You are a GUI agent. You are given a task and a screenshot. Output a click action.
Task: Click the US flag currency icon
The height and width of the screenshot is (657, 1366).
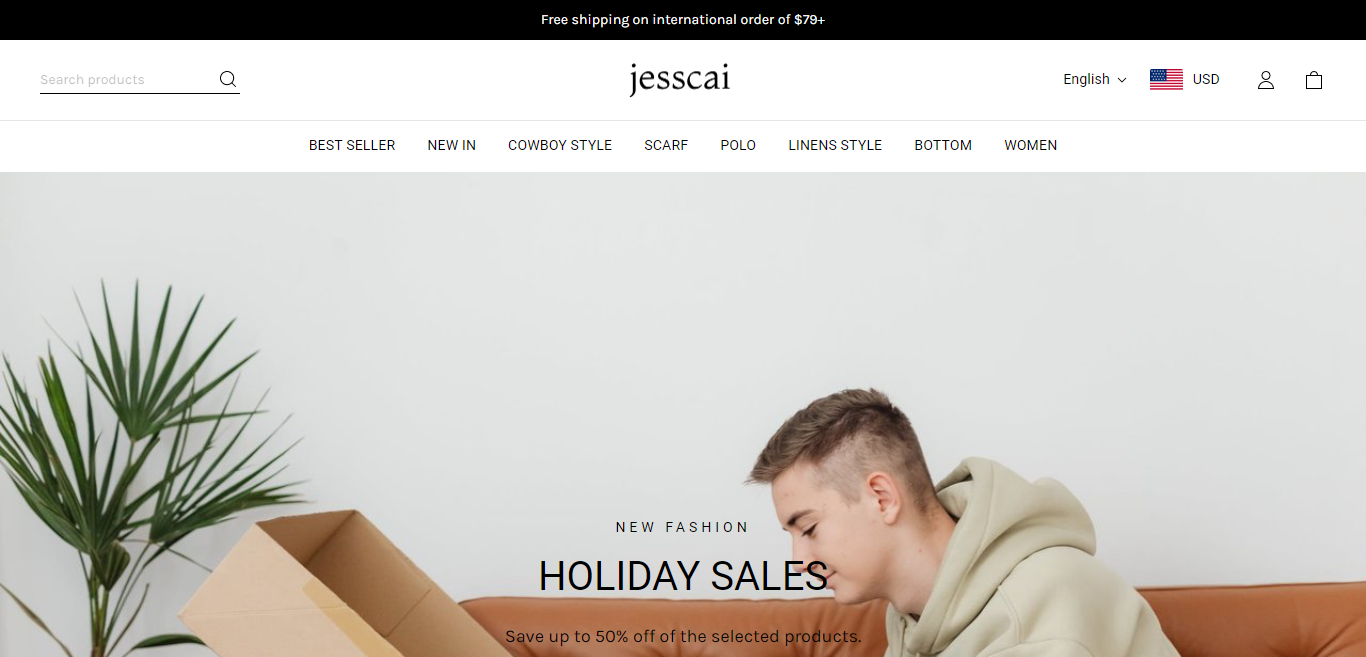tap(1166, 79)
